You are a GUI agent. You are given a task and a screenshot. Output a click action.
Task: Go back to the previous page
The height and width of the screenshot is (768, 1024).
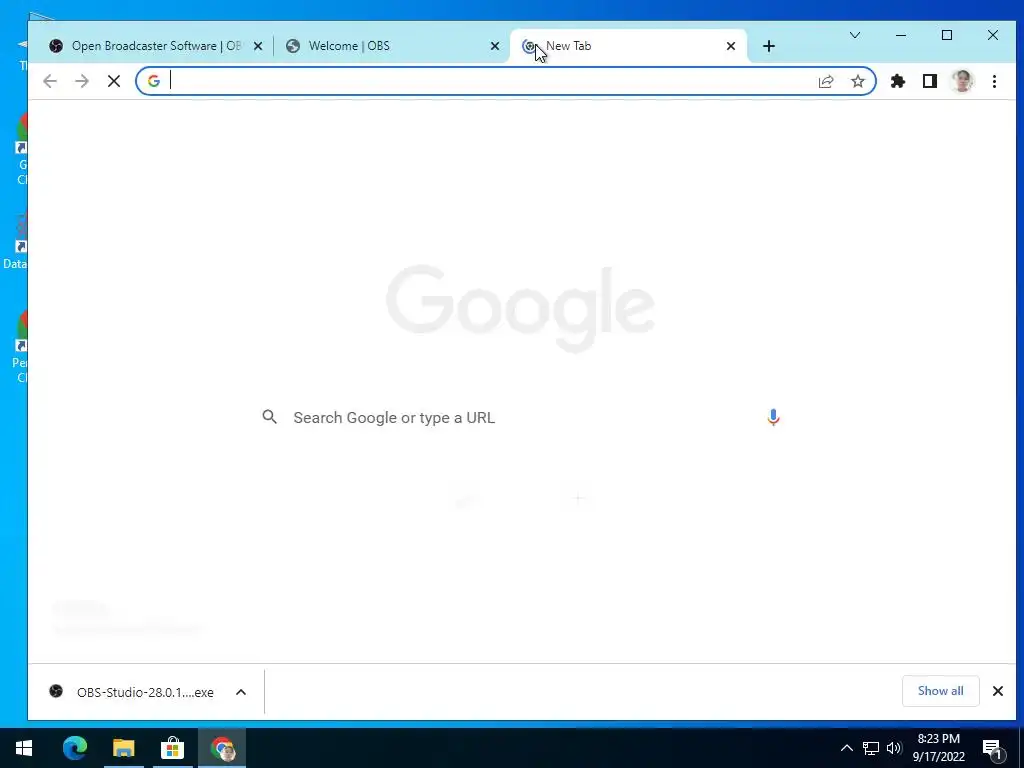[50, 81]
